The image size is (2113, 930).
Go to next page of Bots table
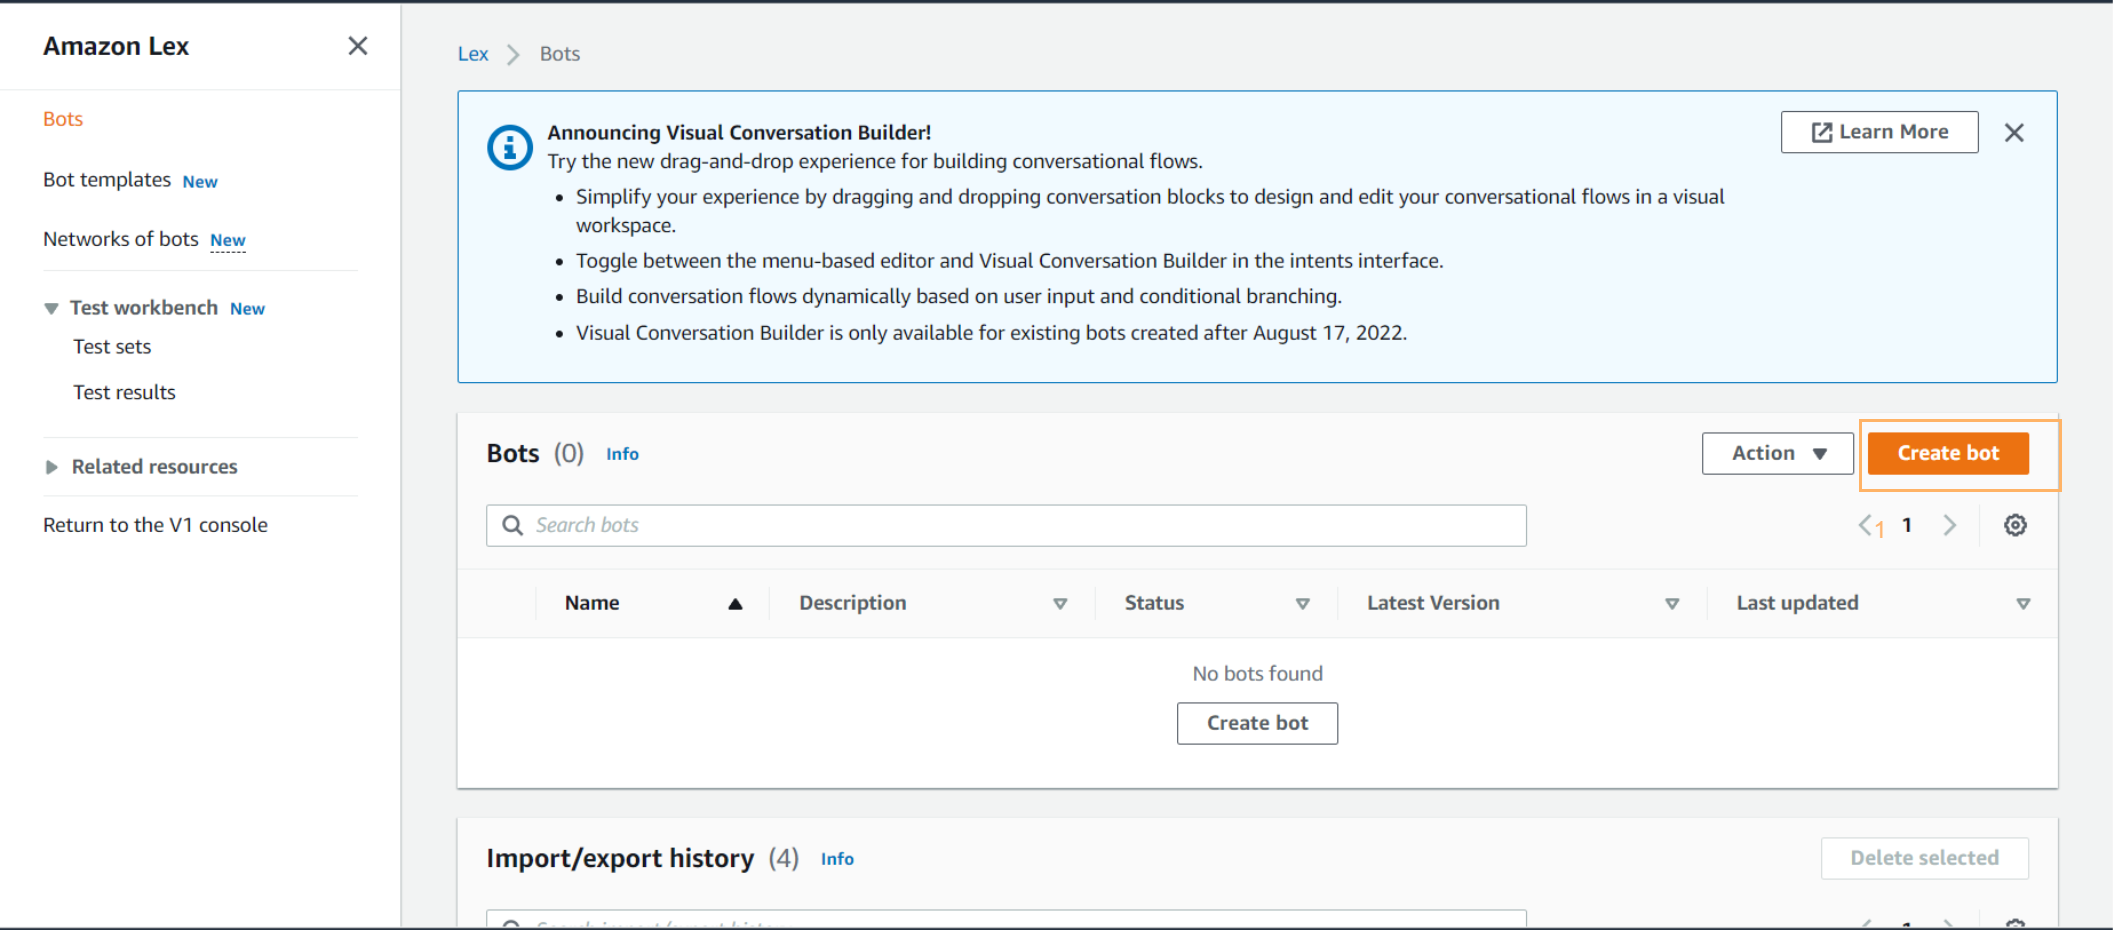(x=1949, y=525)
